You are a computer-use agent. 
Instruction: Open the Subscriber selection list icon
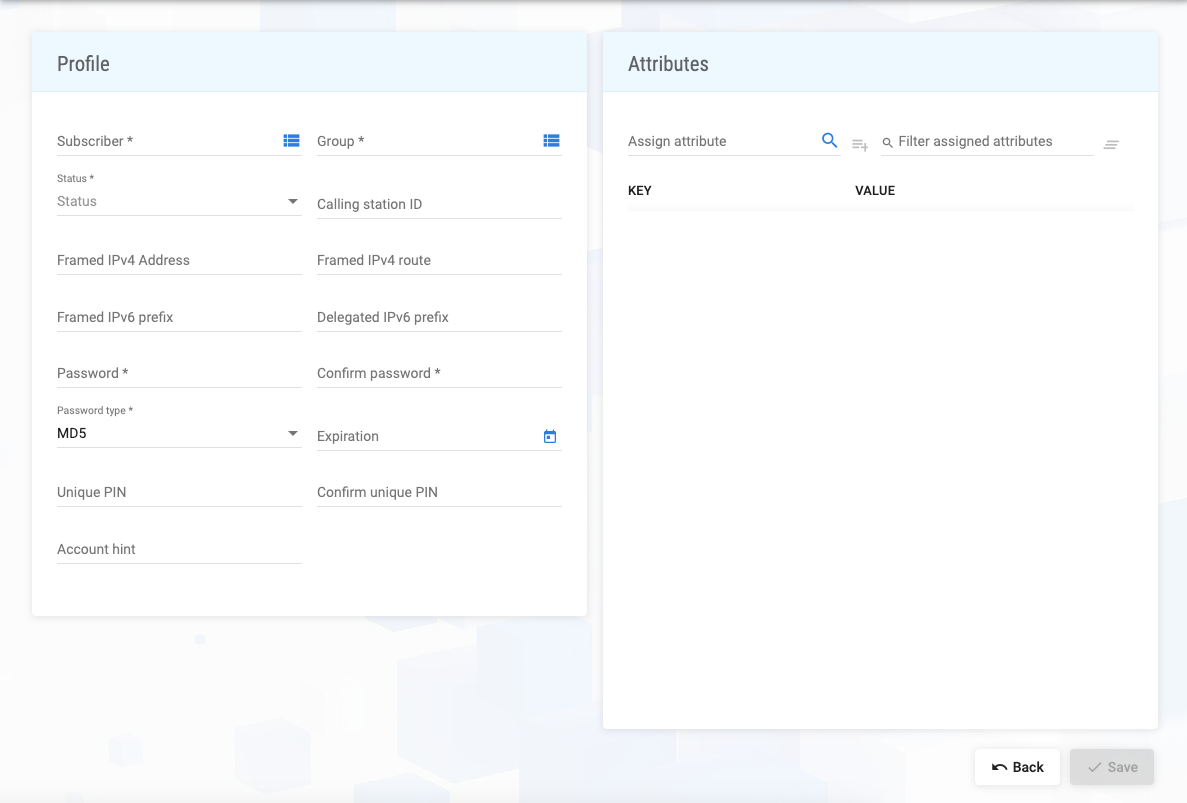tap(291, 141)
